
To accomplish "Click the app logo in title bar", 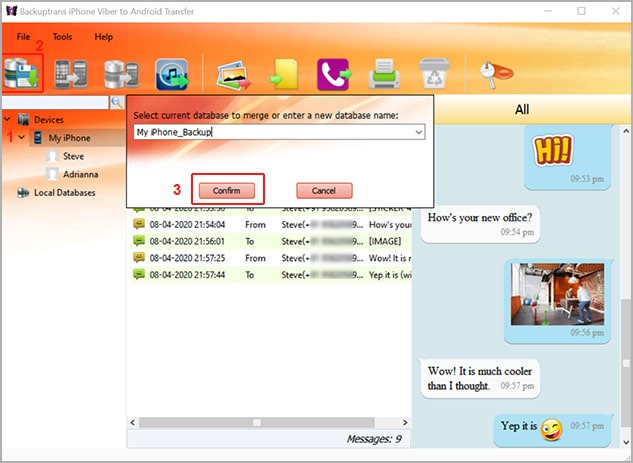I will (x=11, y=11).
